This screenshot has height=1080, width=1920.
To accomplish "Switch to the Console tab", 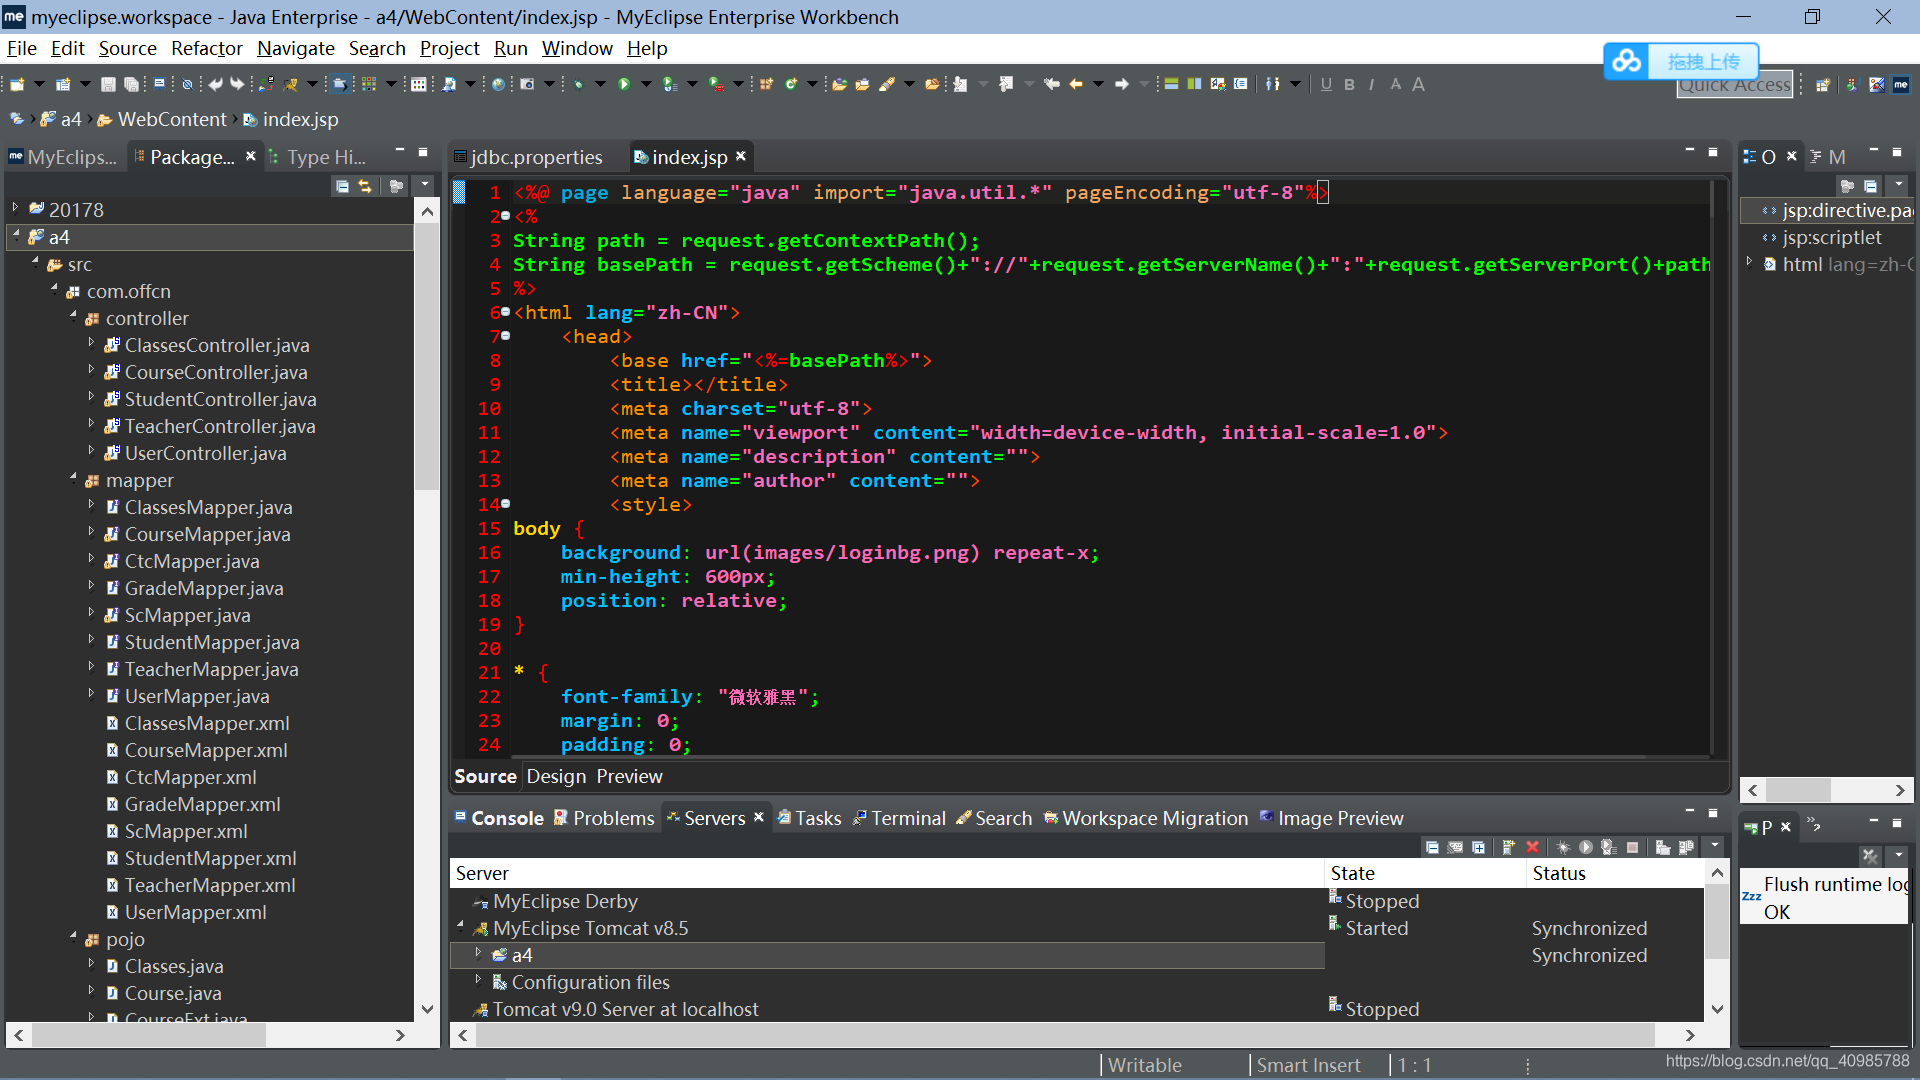I will pos(499,818).
